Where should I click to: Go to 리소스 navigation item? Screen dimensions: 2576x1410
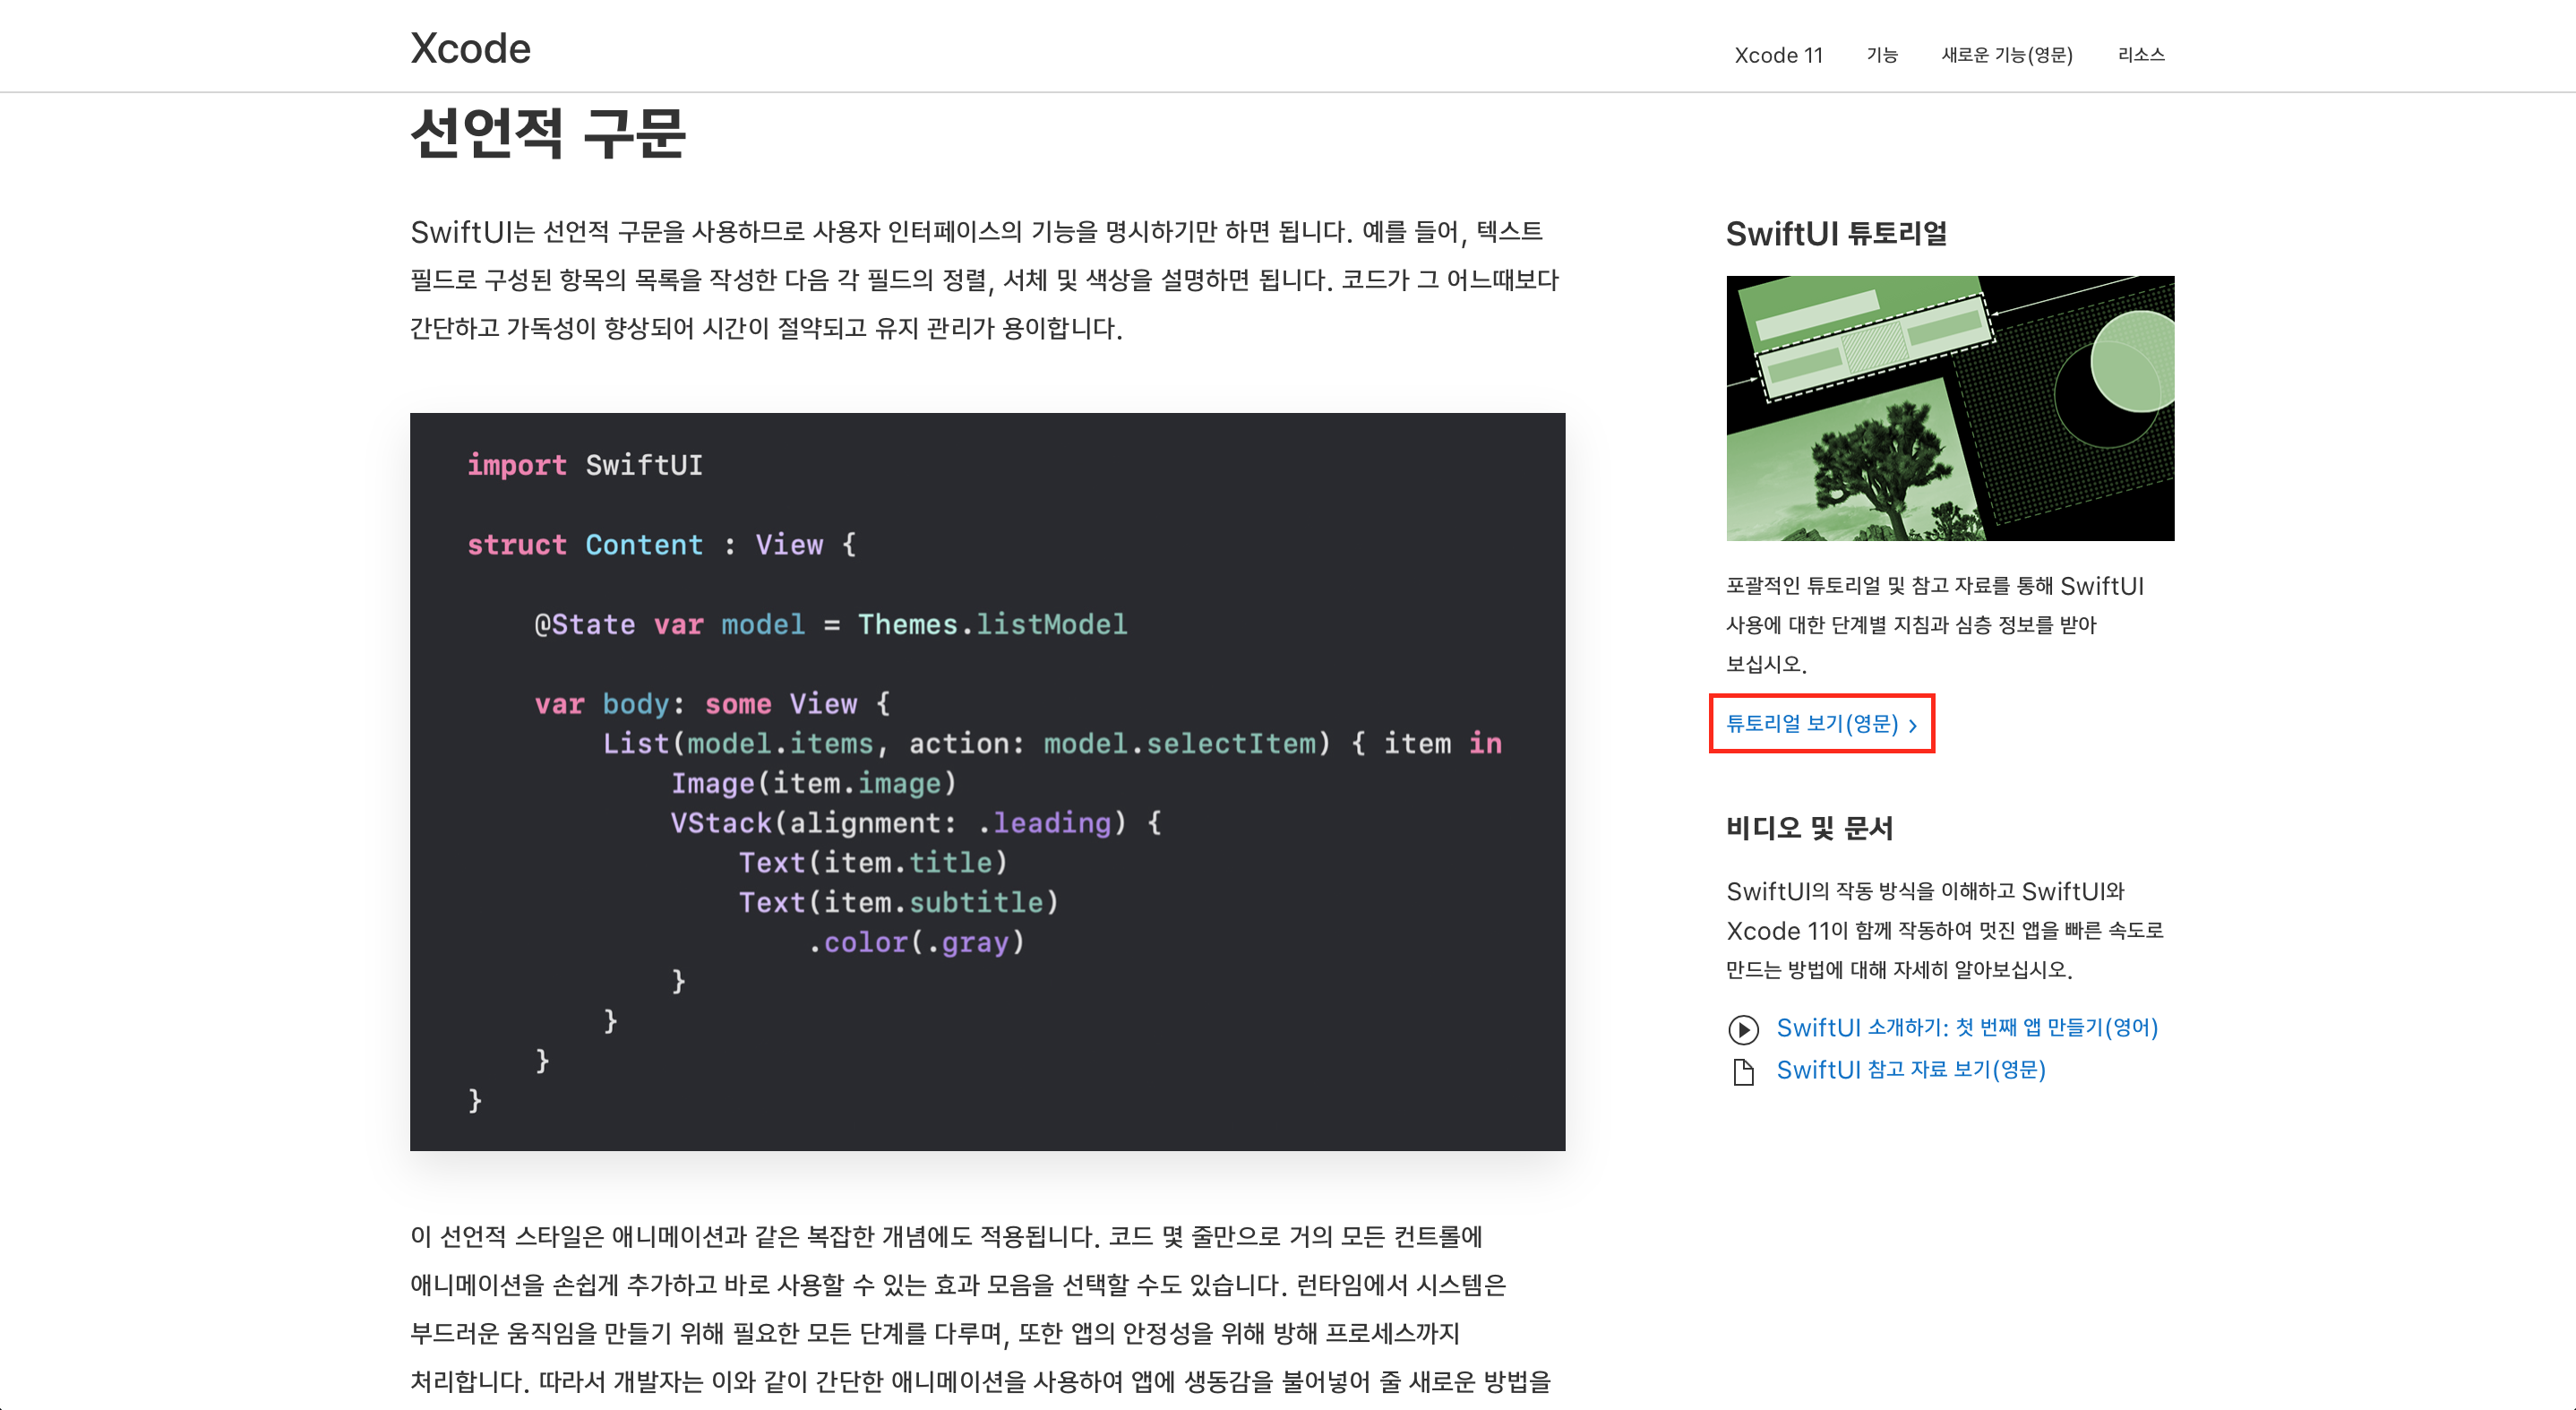2140,55
